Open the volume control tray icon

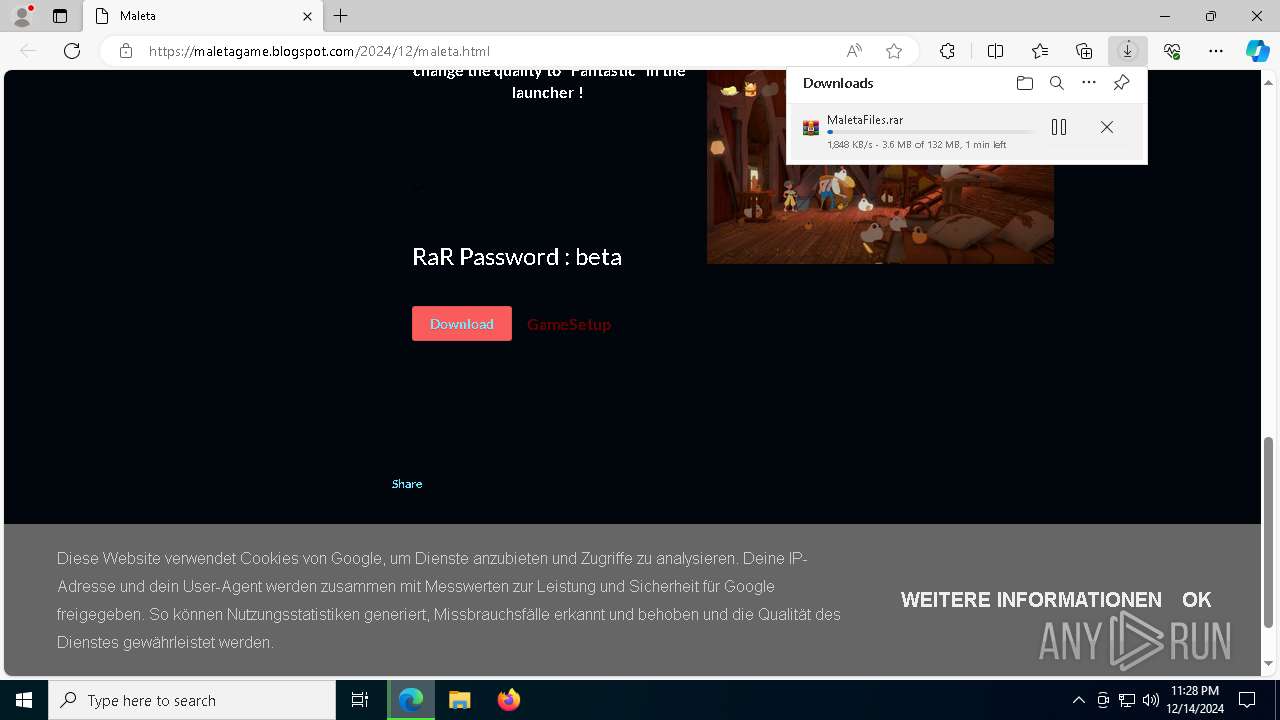[x=1150, y=700]
